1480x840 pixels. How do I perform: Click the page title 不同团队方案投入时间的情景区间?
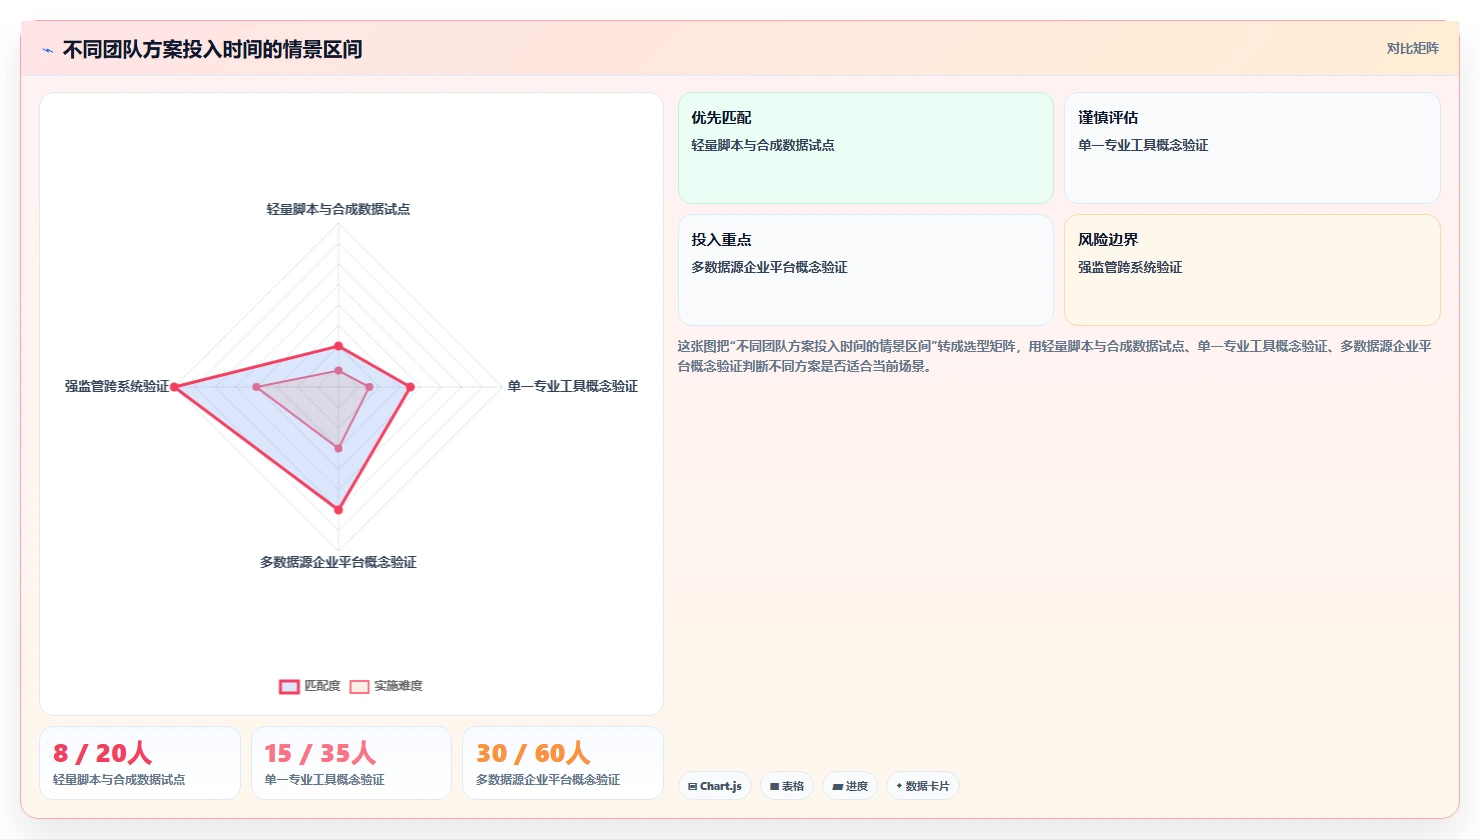point(212,50)
